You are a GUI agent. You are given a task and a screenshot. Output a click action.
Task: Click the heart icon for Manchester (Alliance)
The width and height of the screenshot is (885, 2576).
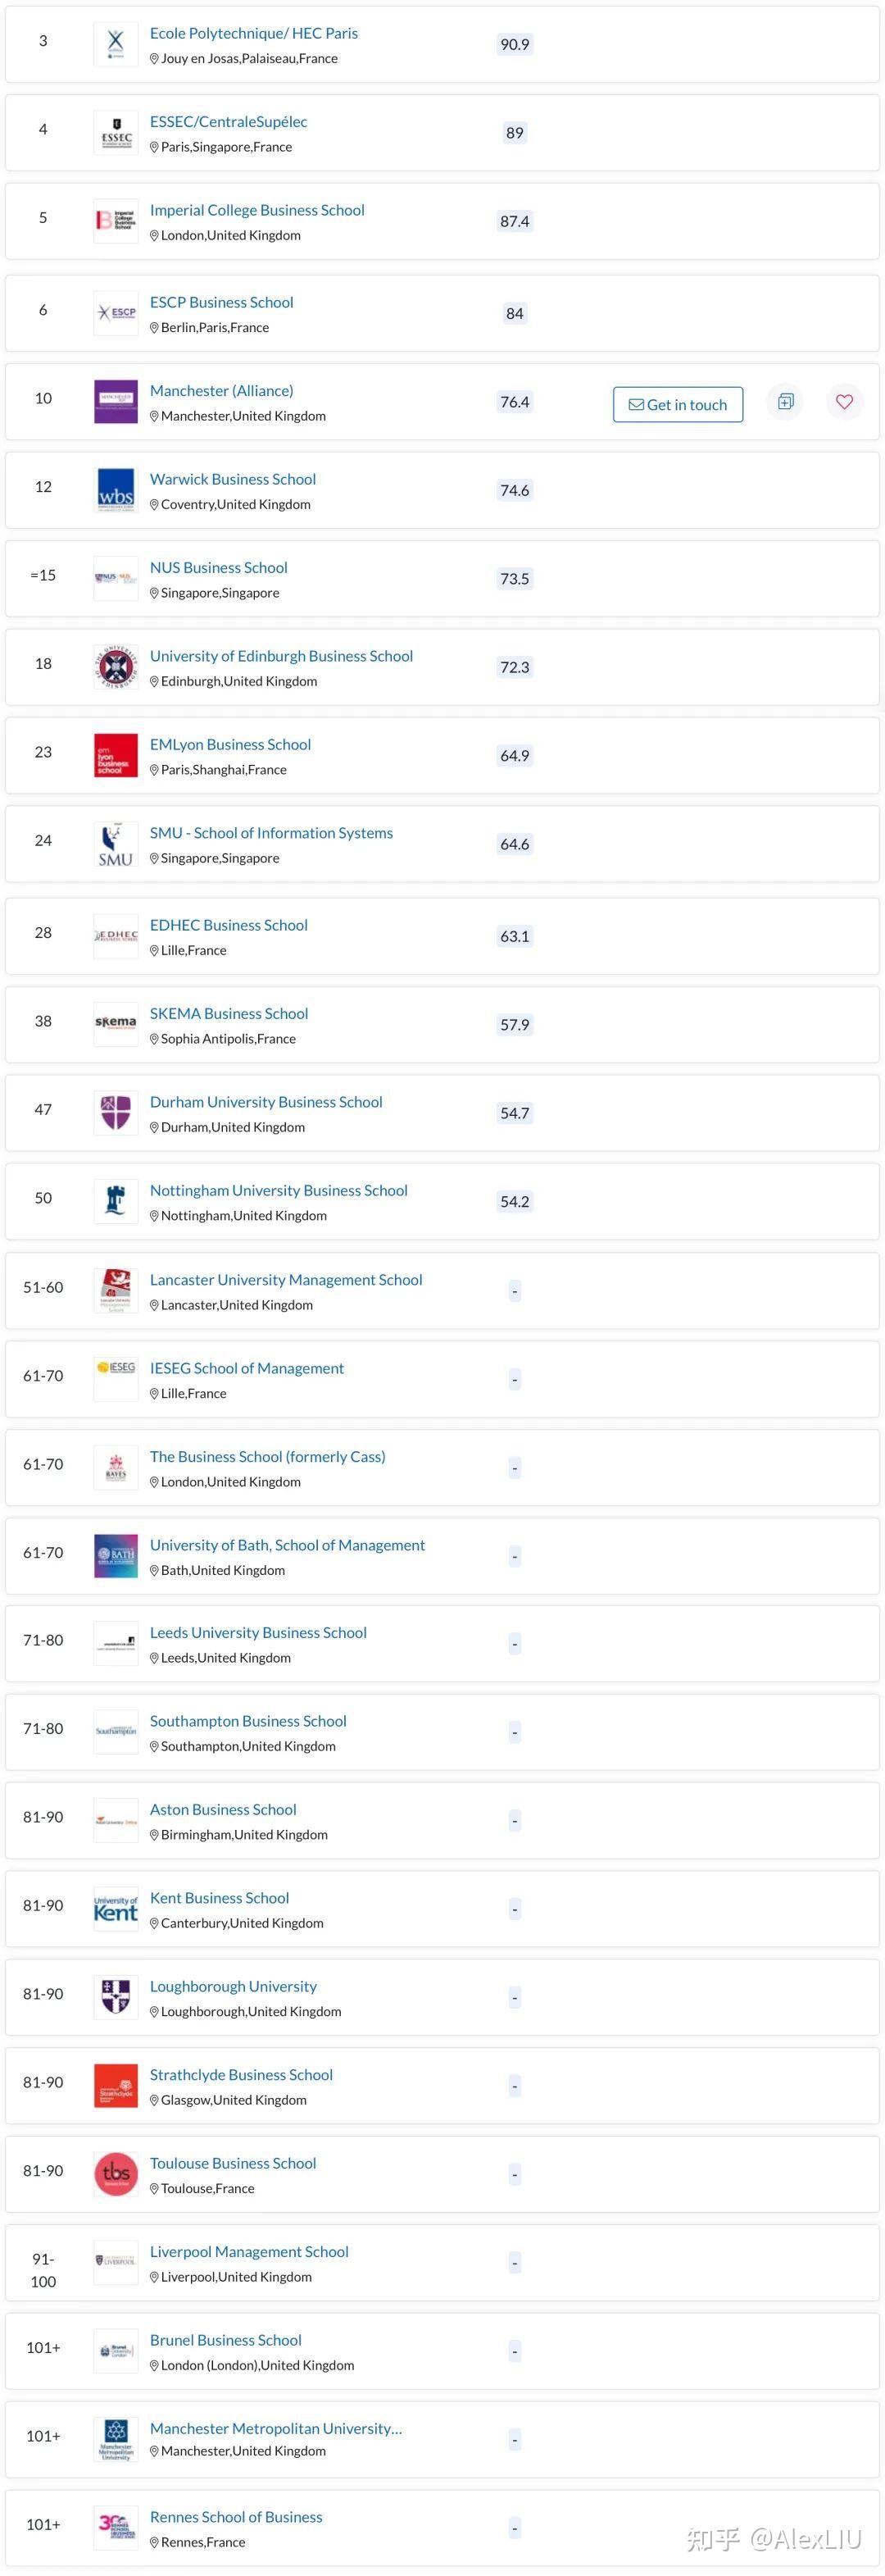(x=844, y=402)
